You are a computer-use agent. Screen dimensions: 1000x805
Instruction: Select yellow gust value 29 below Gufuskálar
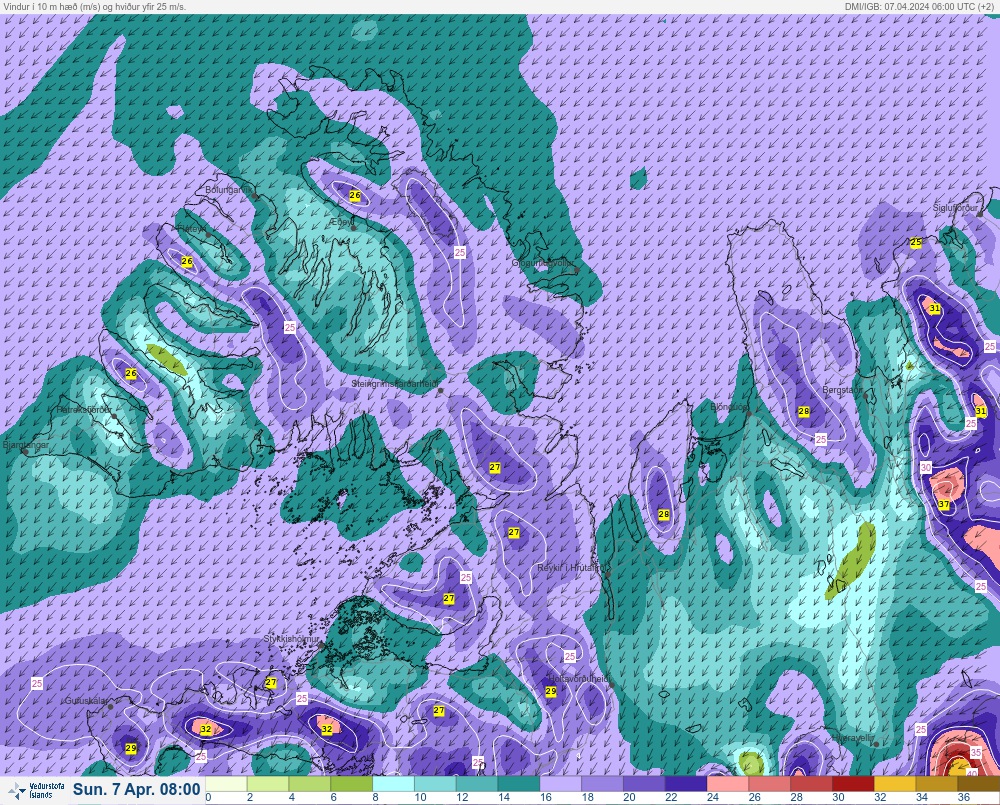131,748
